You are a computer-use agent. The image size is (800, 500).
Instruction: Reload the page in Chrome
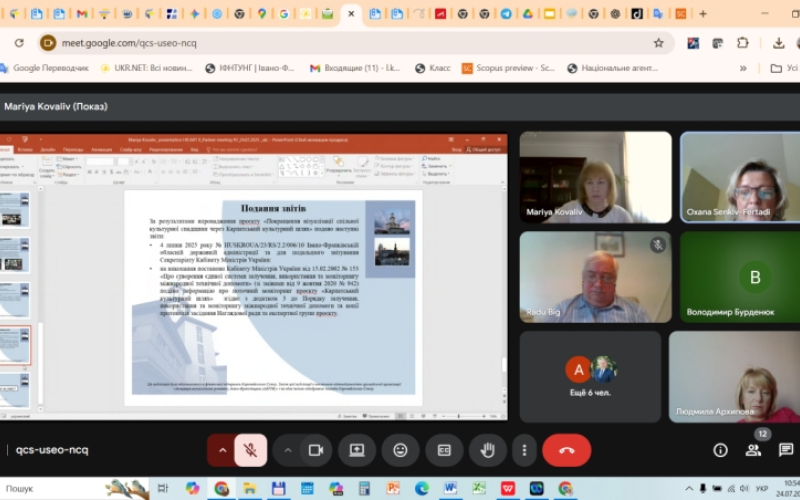(x=19, y=43)
